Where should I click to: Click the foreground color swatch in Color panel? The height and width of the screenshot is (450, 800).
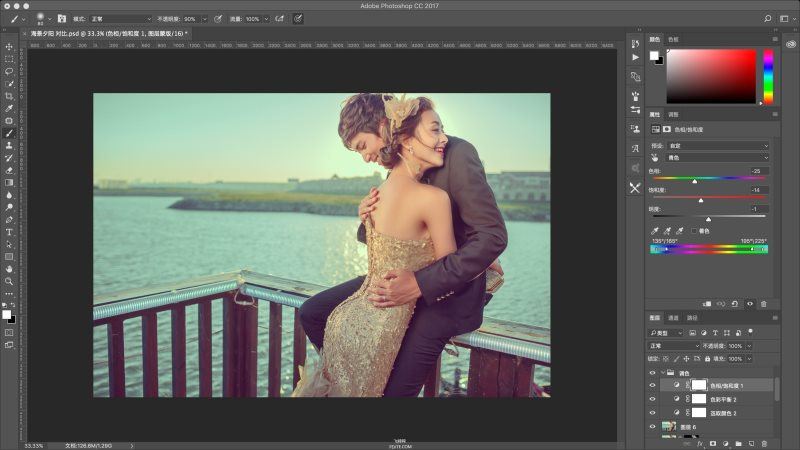point(654,56)
